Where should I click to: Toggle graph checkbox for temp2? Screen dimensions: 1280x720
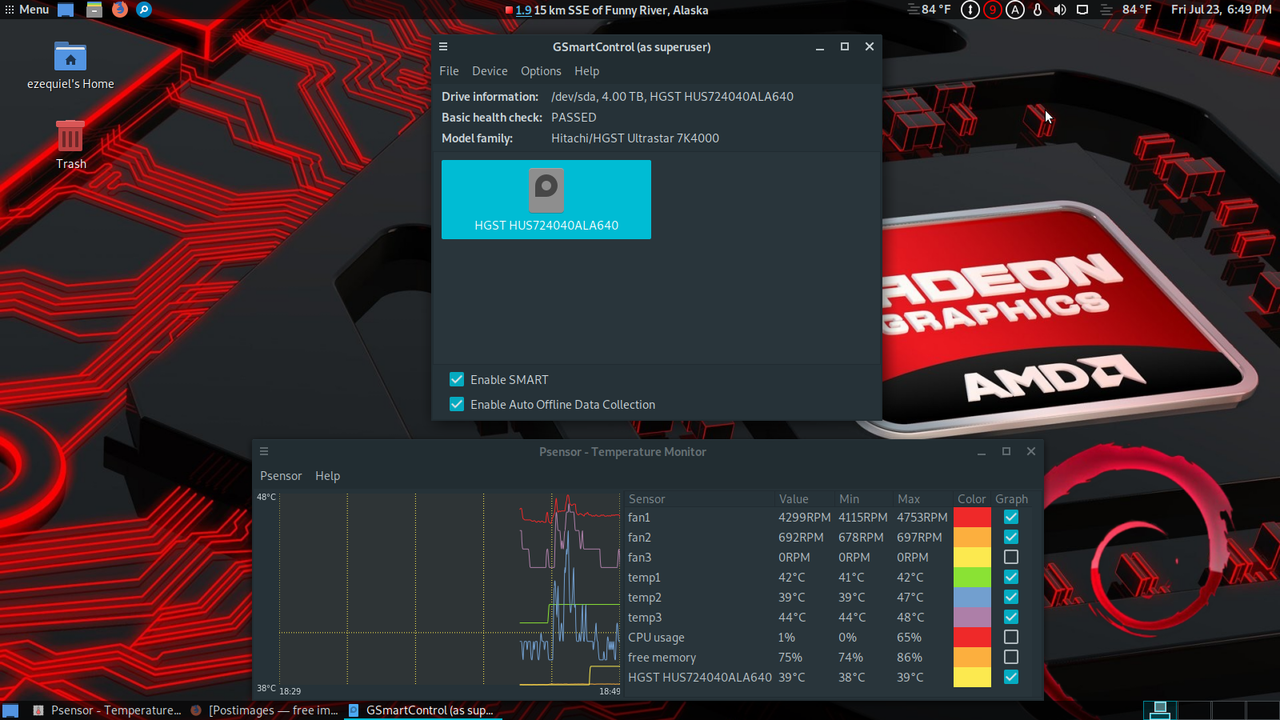[1011, 597]
